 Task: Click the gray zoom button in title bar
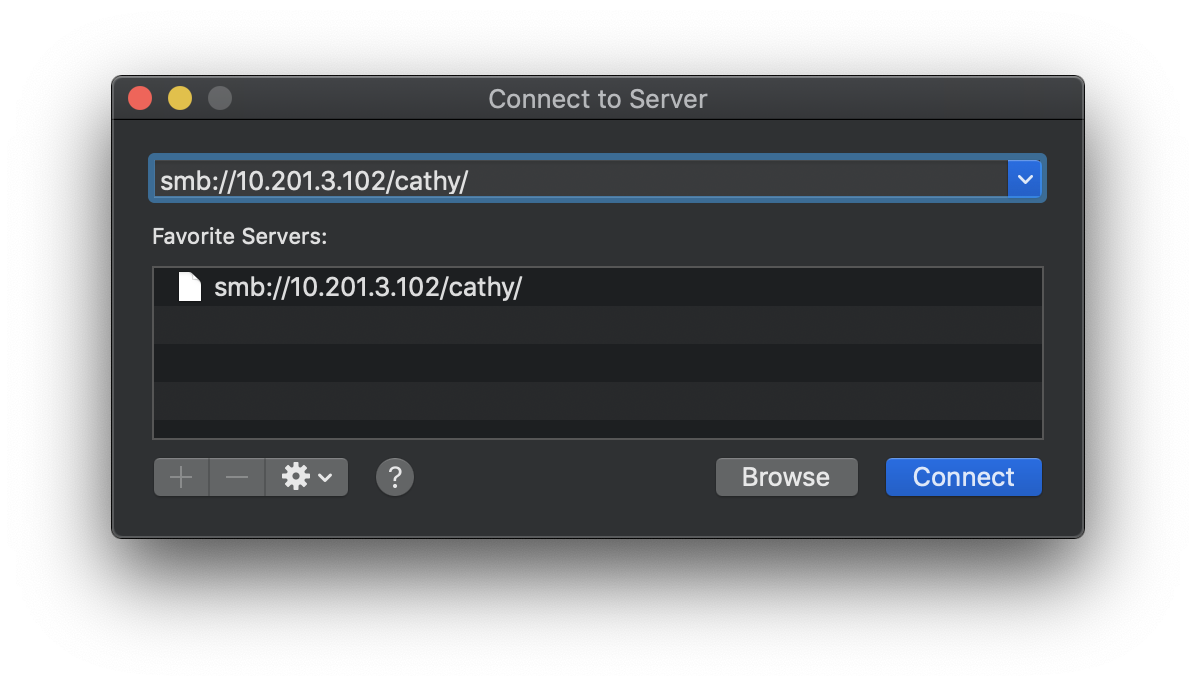[x=220, y=98]
